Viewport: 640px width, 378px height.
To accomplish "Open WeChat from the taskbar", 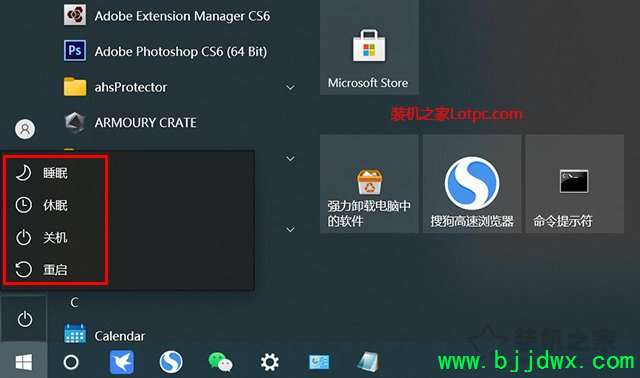I will 220,362.
